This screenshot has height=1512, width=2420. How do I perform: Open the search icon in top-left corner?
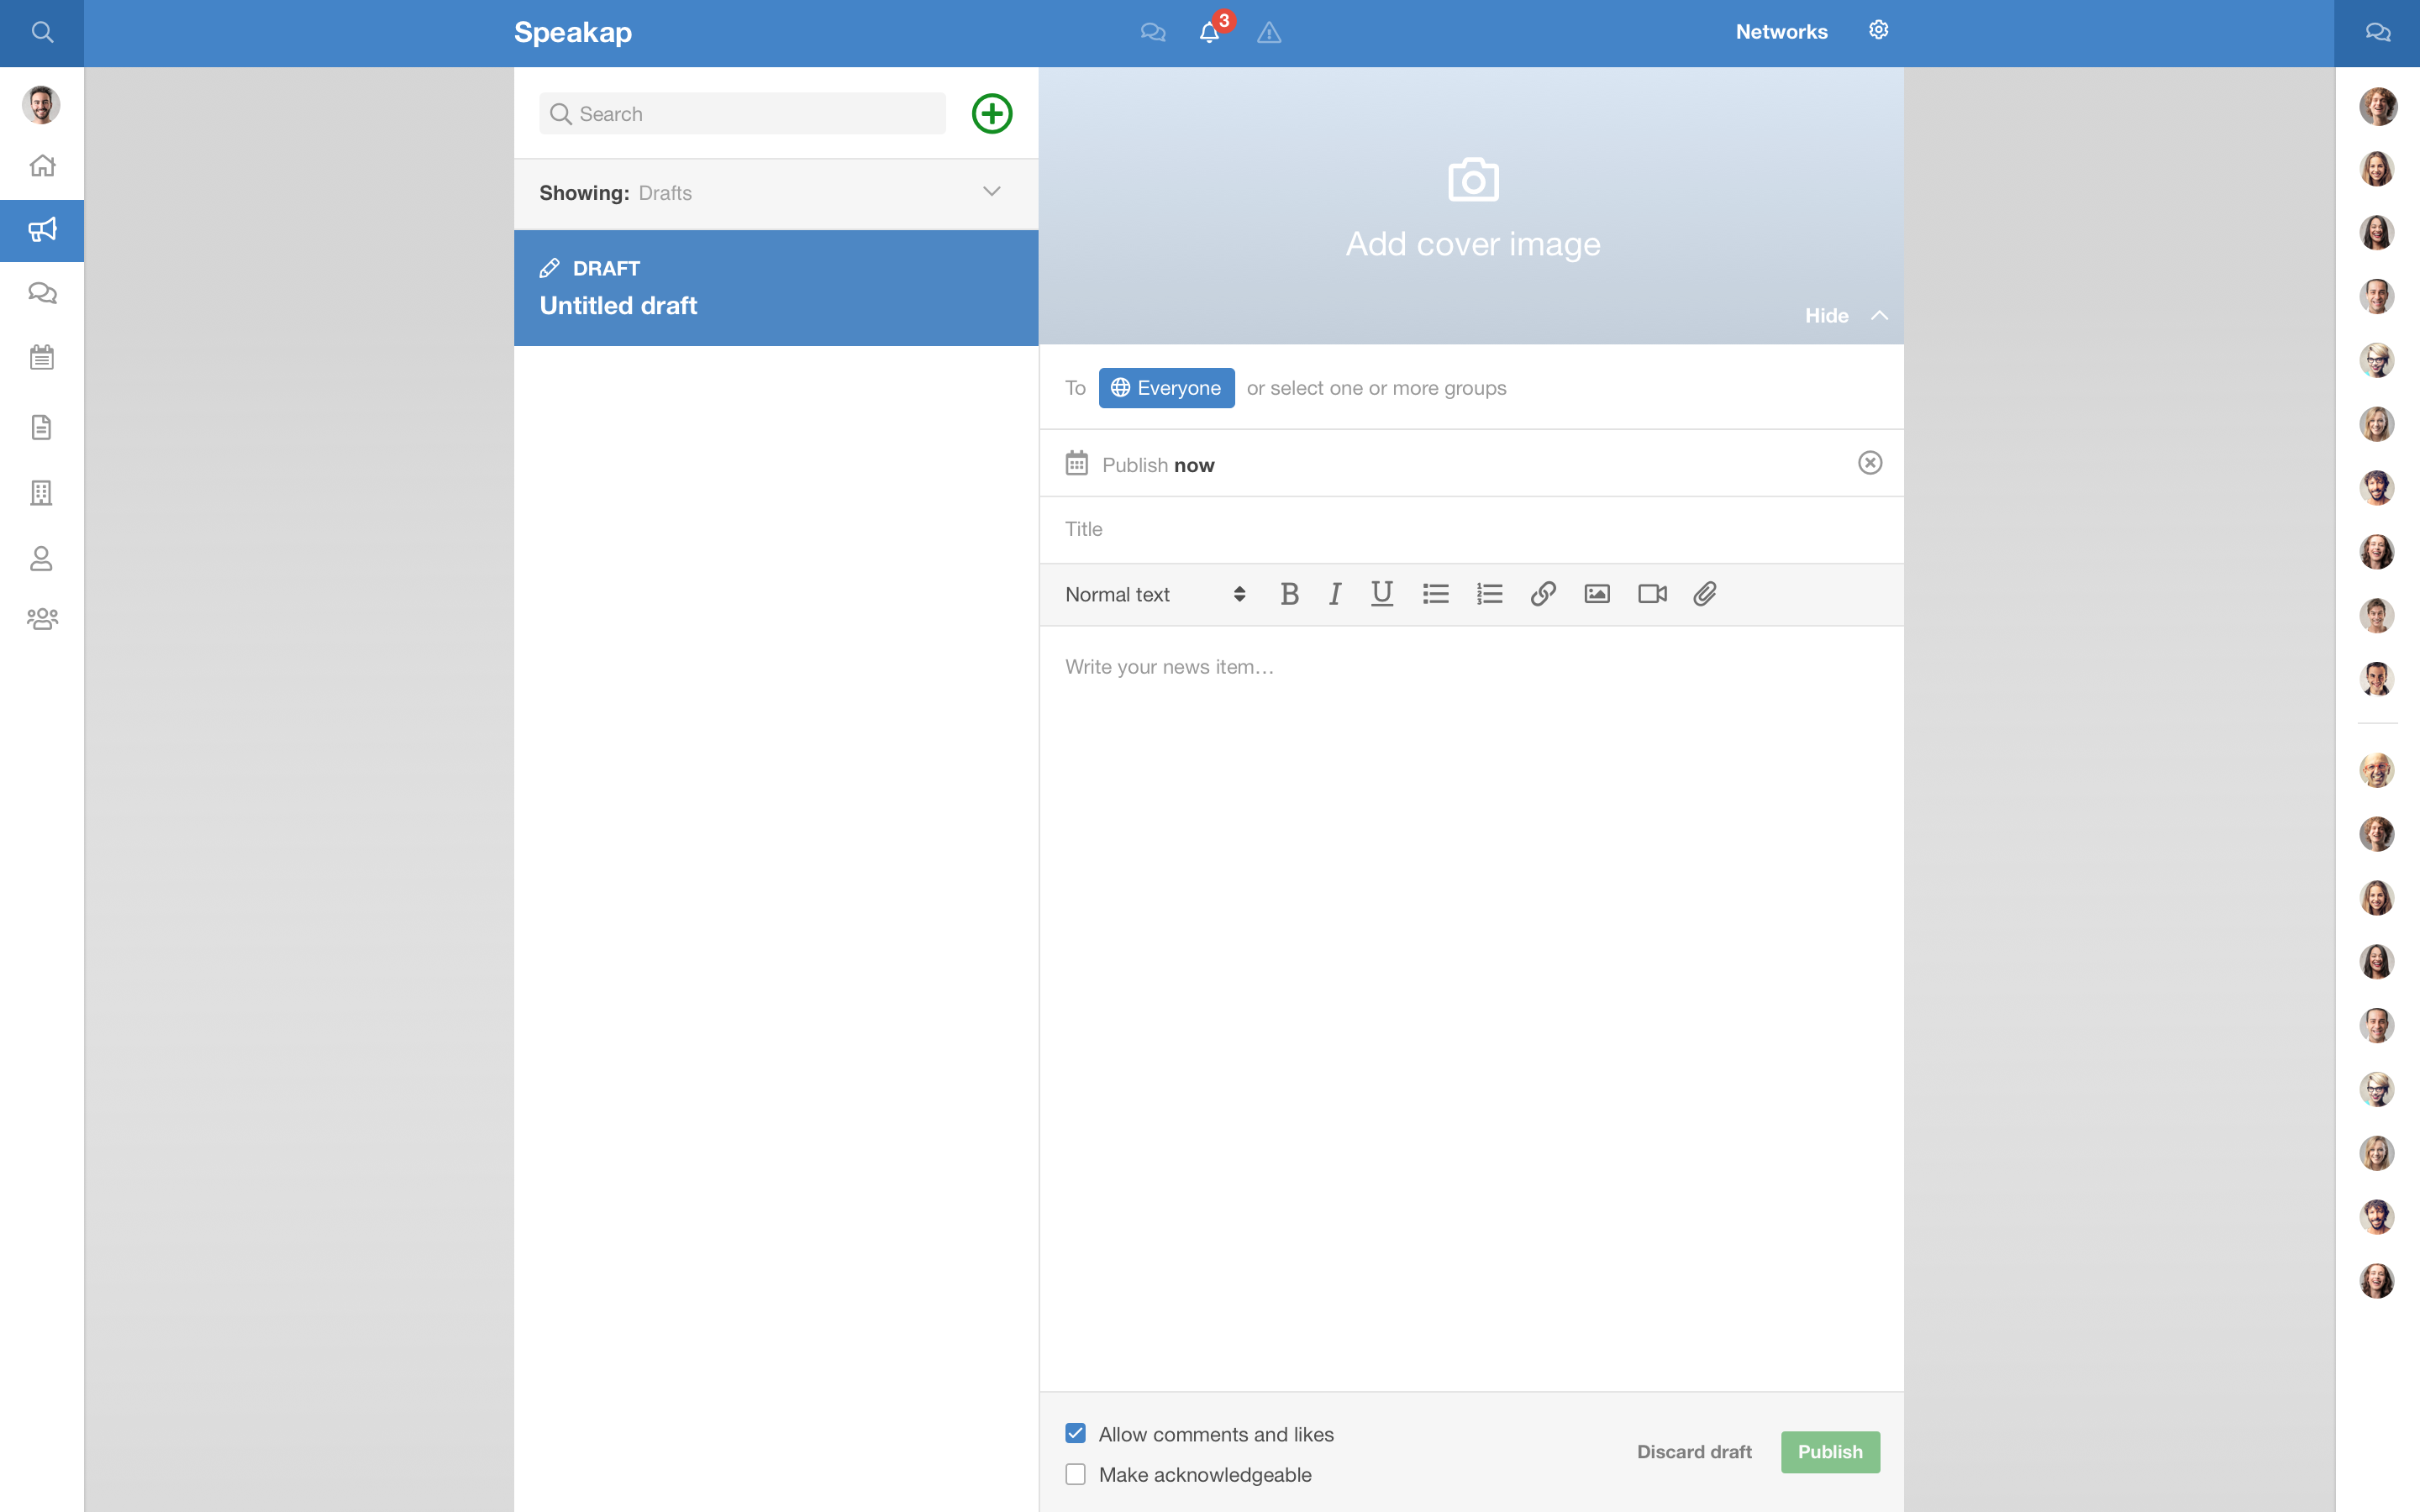(42, 32)
